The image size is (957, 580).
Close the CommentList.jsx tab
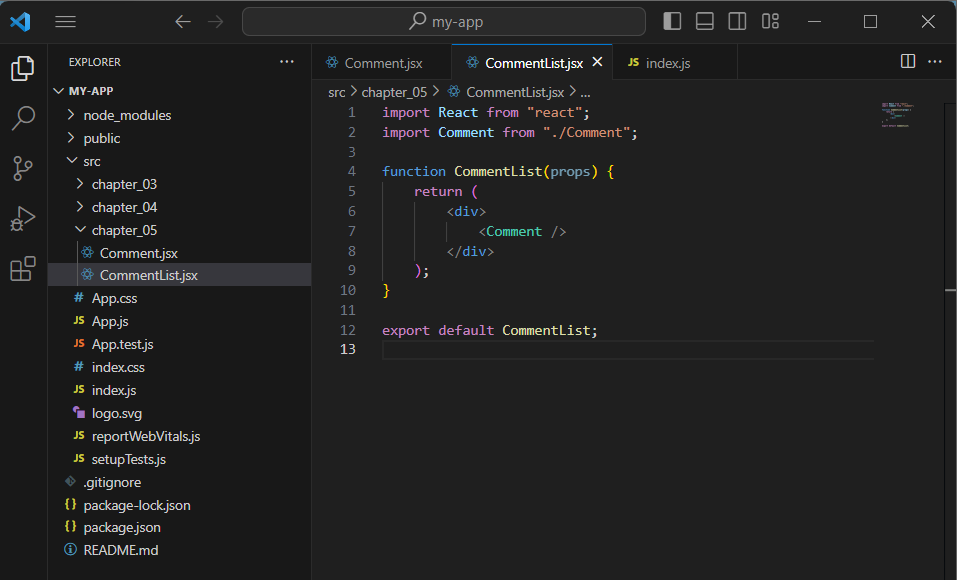coord(598,62)
